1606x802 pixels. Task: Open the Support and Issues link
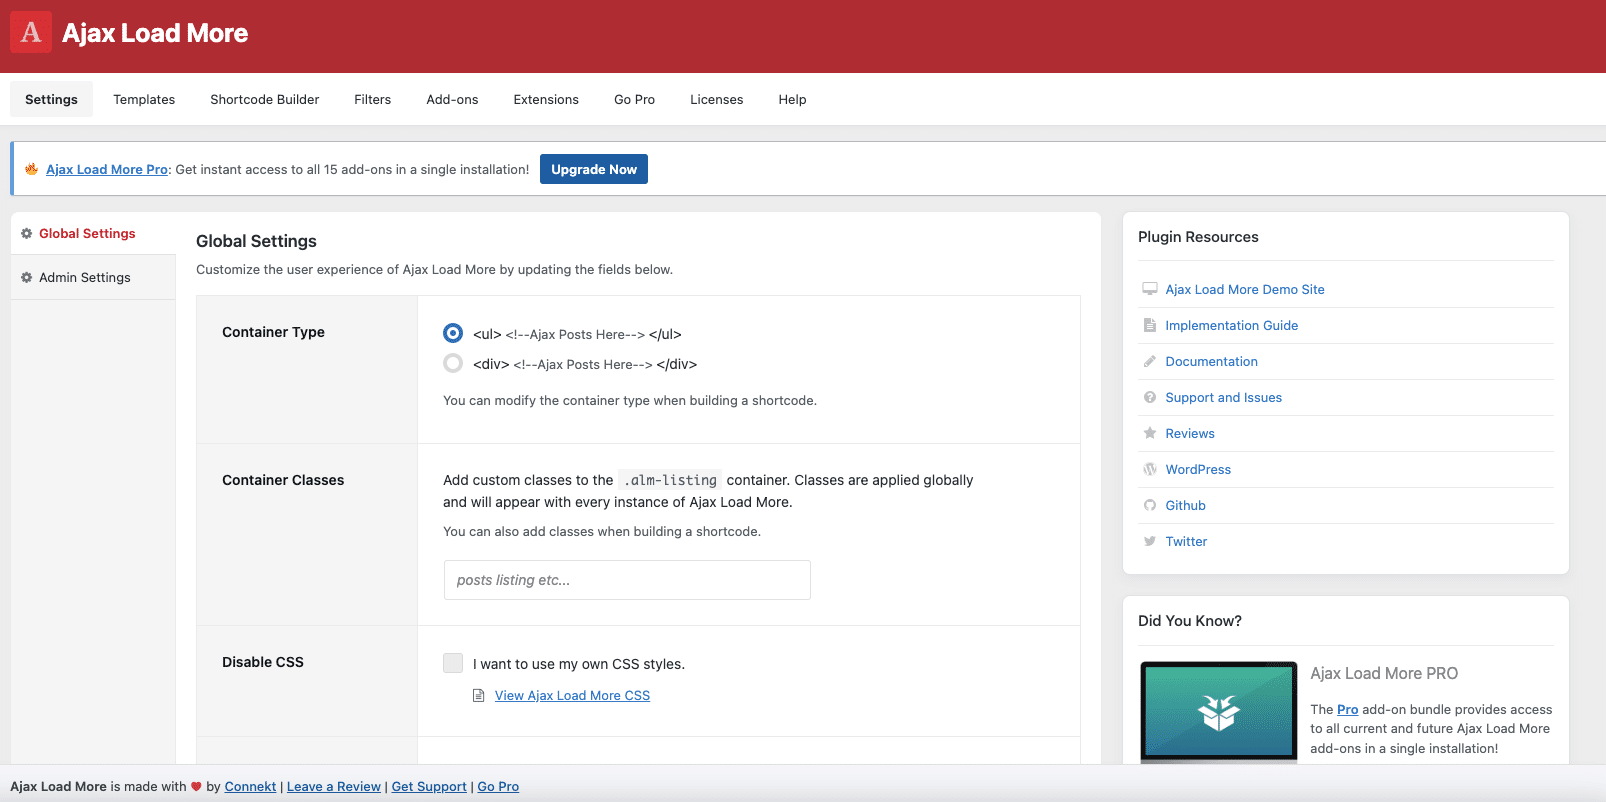pyautogui.click(x=1223, y=397)
